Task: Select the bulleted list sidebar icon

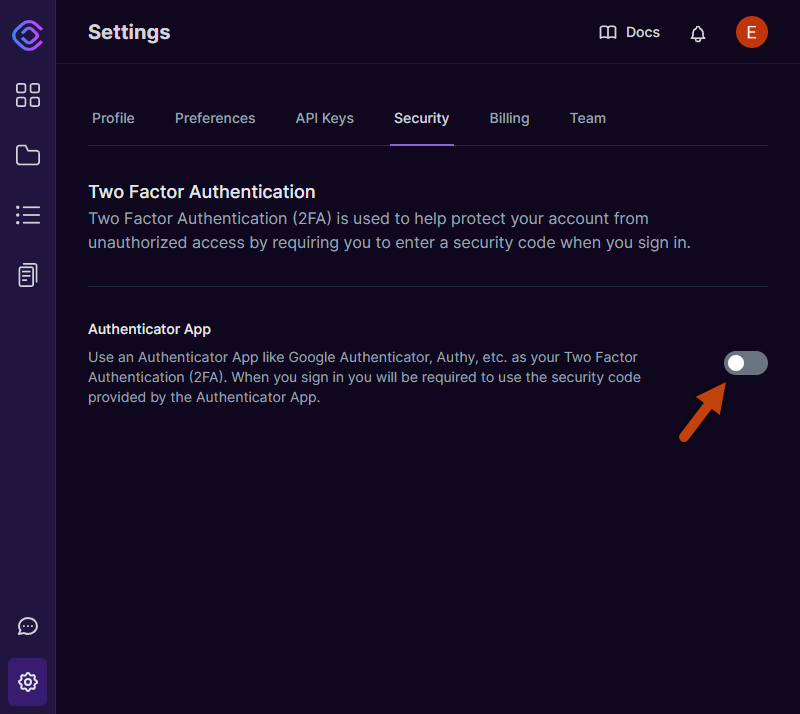Action: tap(28, 215)
